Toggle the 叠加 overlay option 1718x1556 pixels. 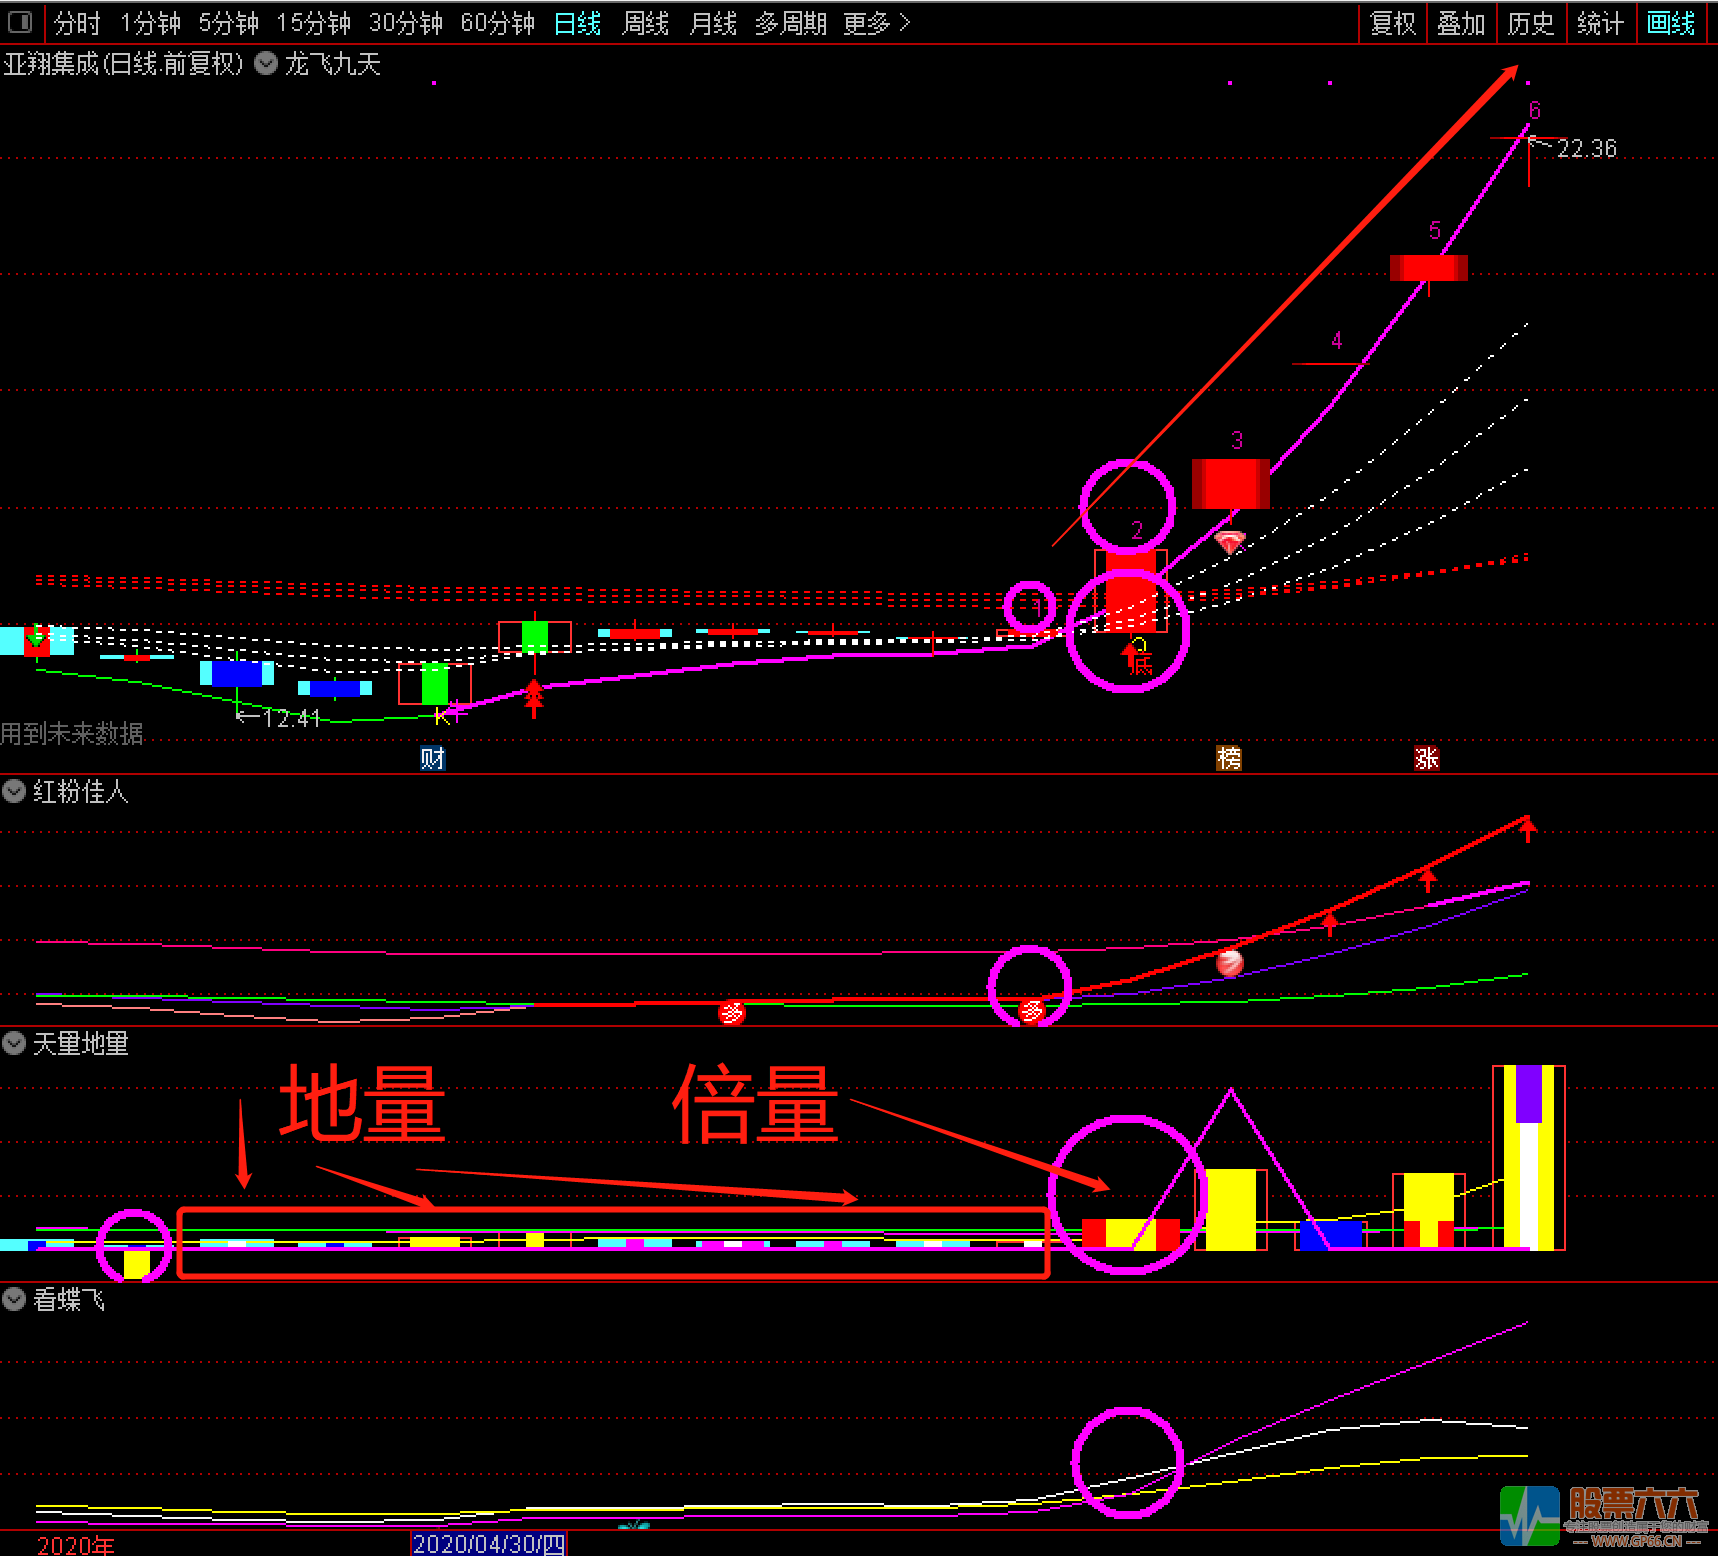pos(1461,23)
